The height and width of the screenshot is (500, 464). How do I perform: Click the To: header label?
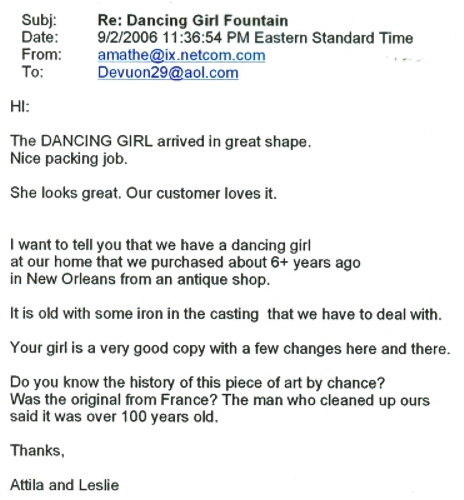pyautogui.click(x=32, y=72)
